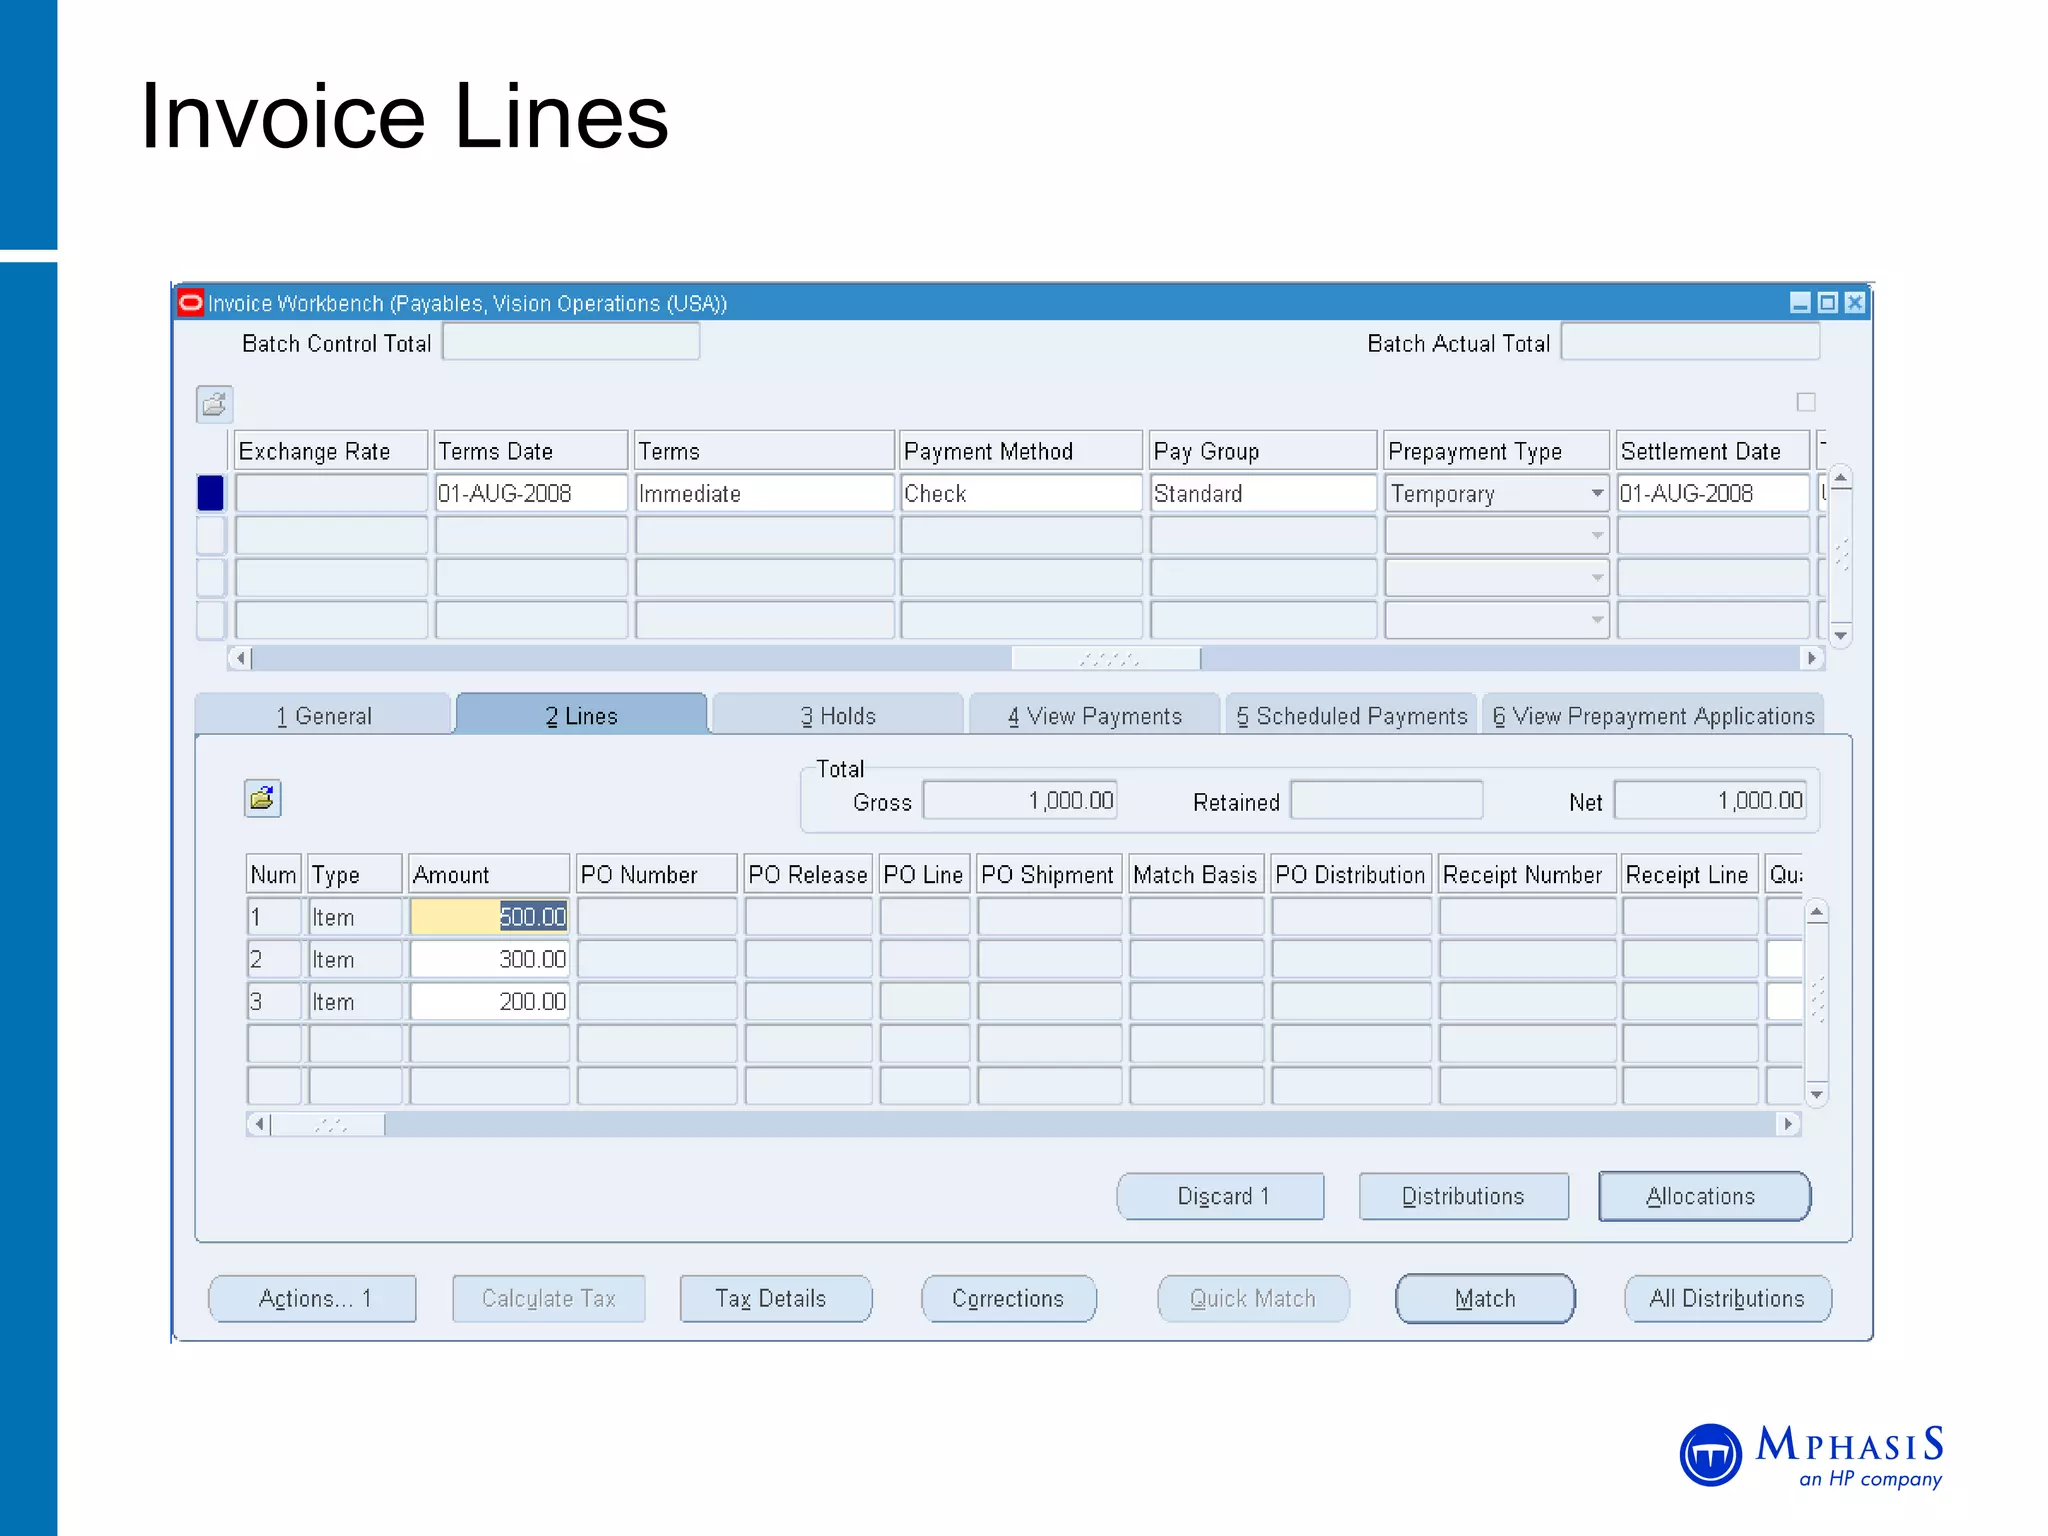Click the invoice grid horizontal scrollbar thumb
Image resolution: width=2048 pixels, height=1536 pixels.
(x=1107, y=658)
